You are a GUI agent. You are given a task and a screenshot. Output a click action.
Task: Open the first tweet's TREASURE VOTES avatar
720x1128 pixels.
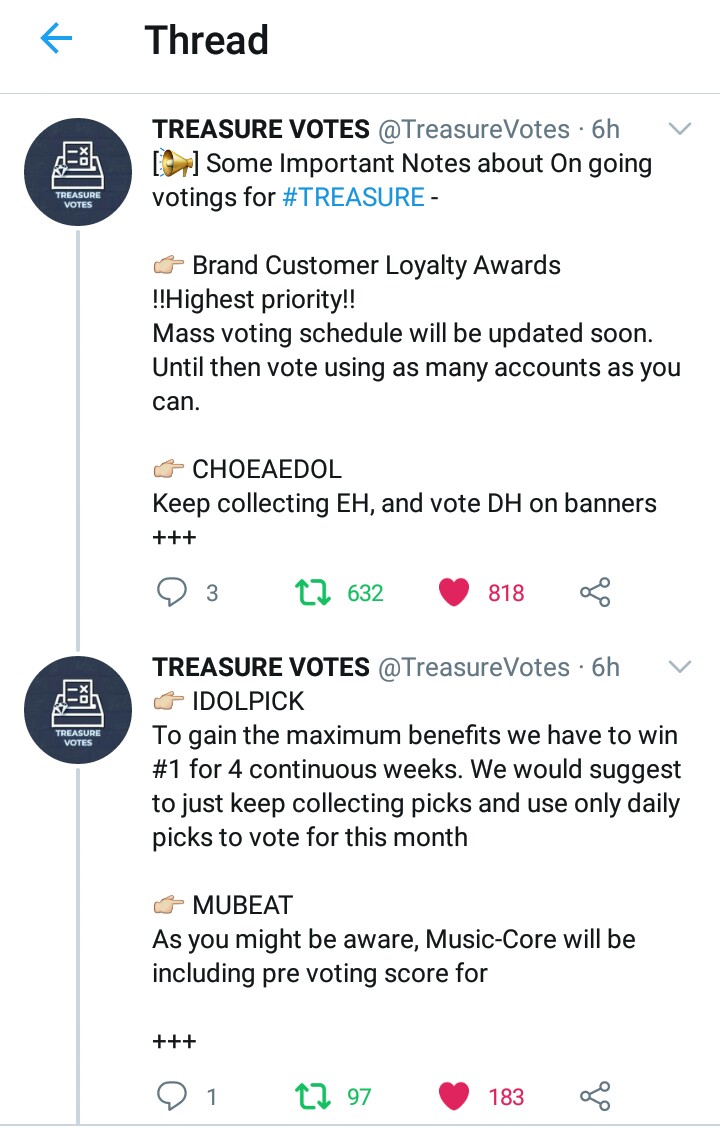[78, 170]
